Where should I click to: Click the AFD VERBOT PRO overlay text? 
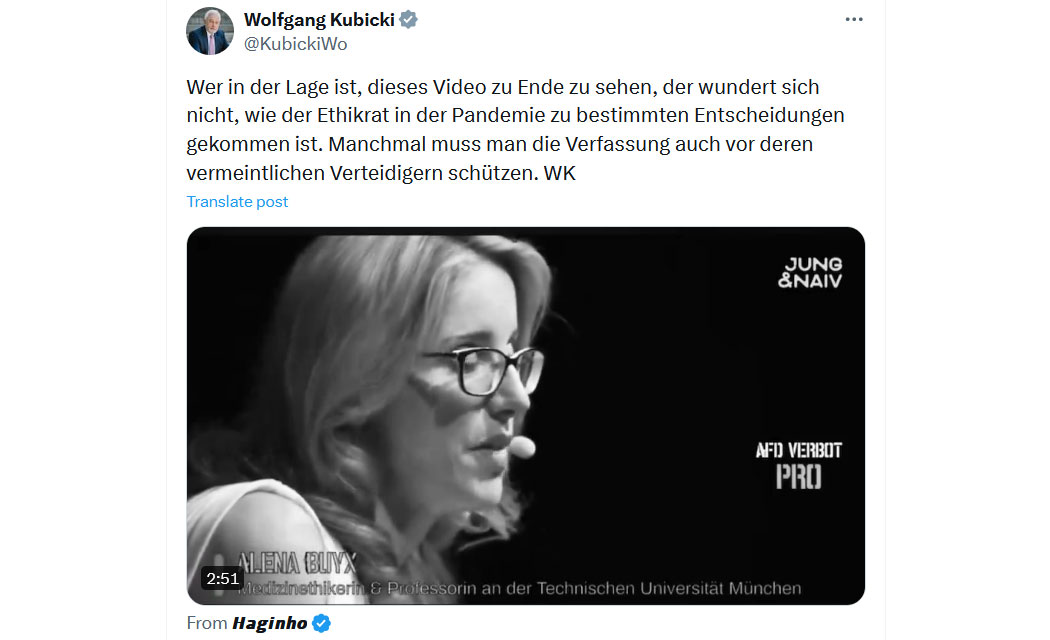(x=799, y=465)
